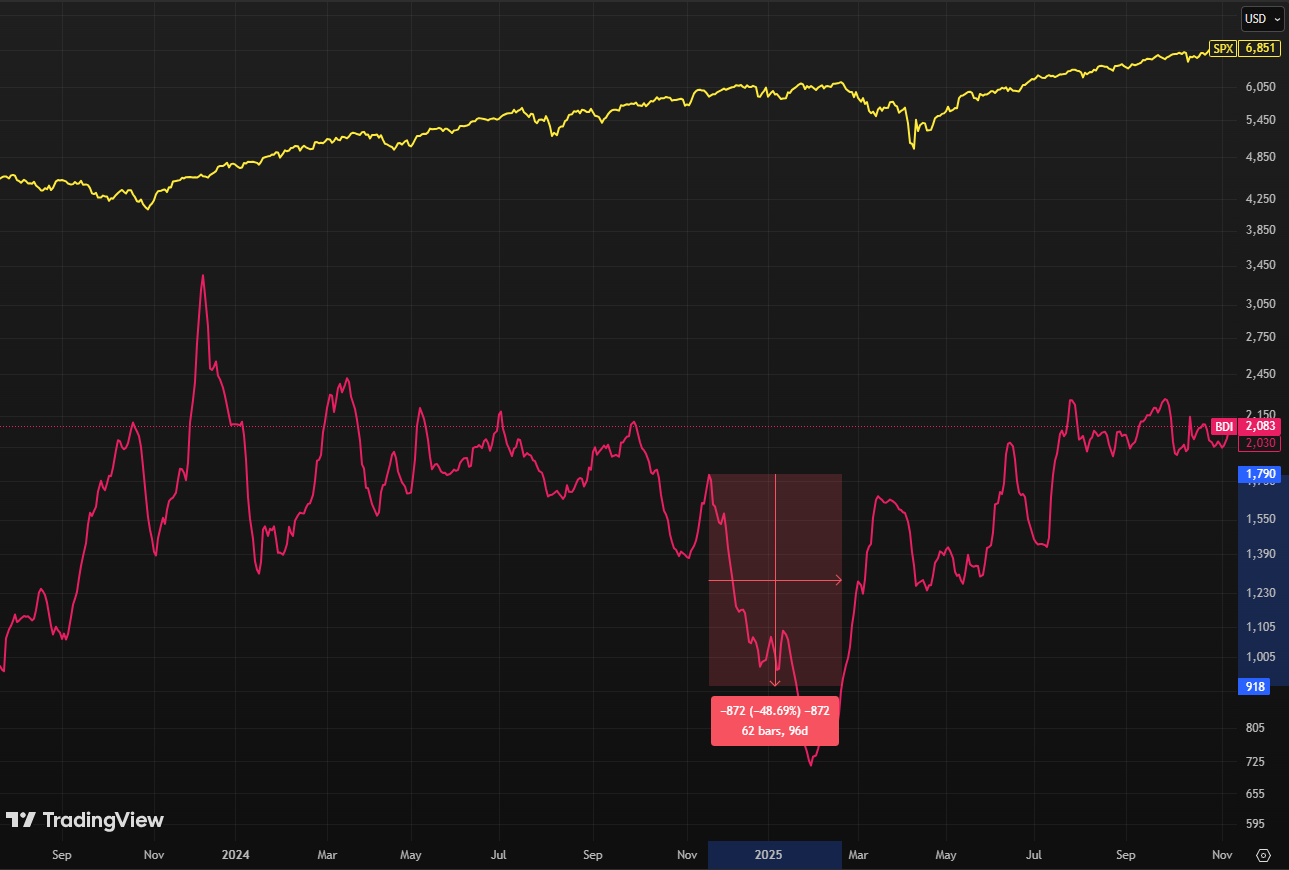Select the SPX 6,851 price label
Screen dimensions: 1289x870
1260,48
